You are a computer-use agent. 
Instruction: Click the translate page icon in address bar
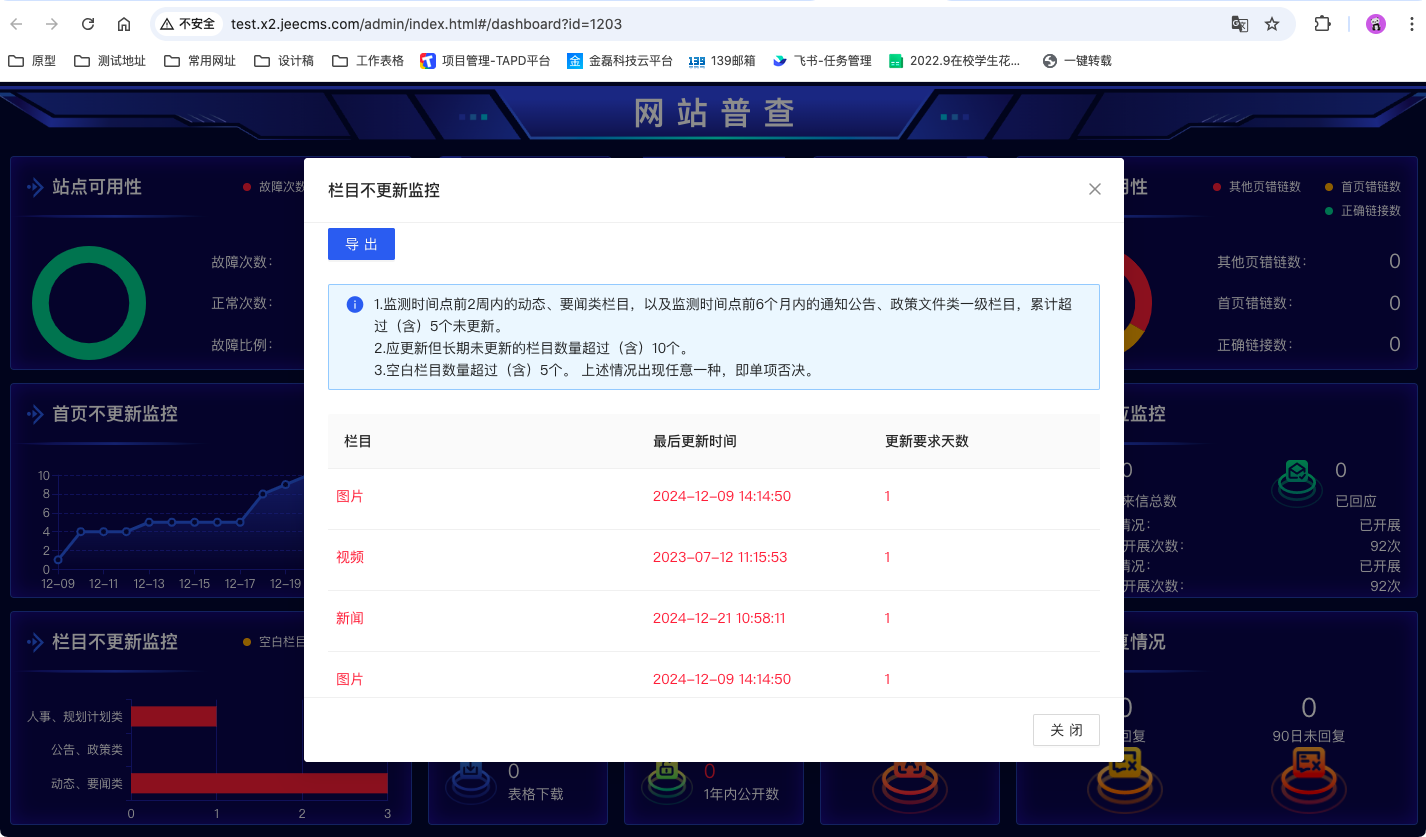pos(1239,24)
